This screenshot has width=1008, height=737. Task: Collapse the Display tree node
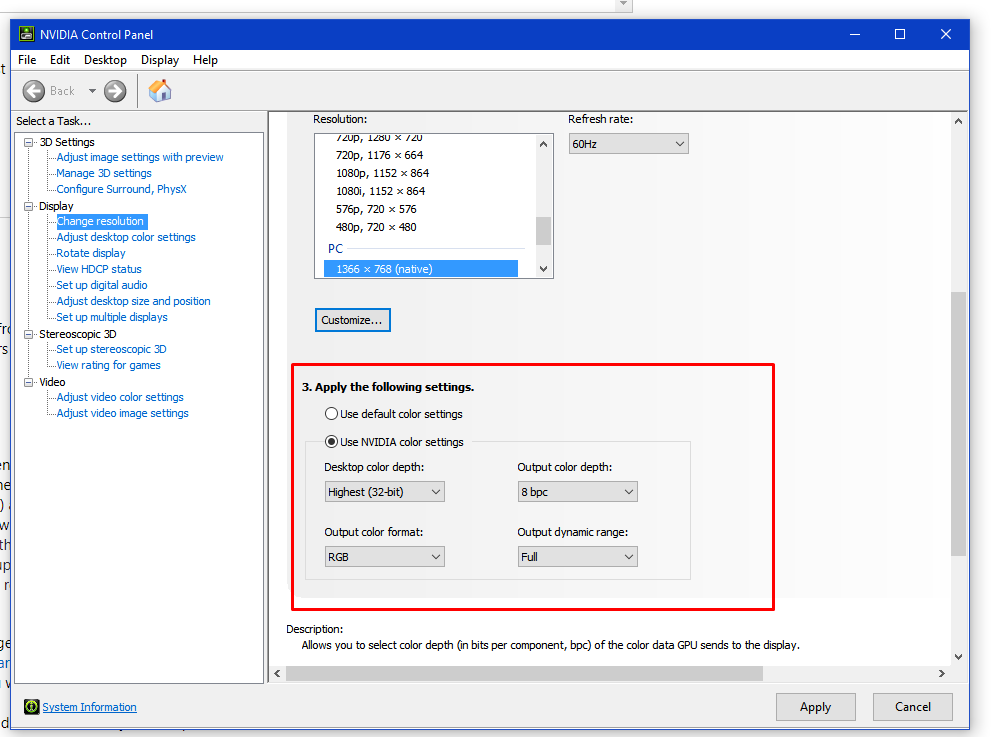click(28, 206)
